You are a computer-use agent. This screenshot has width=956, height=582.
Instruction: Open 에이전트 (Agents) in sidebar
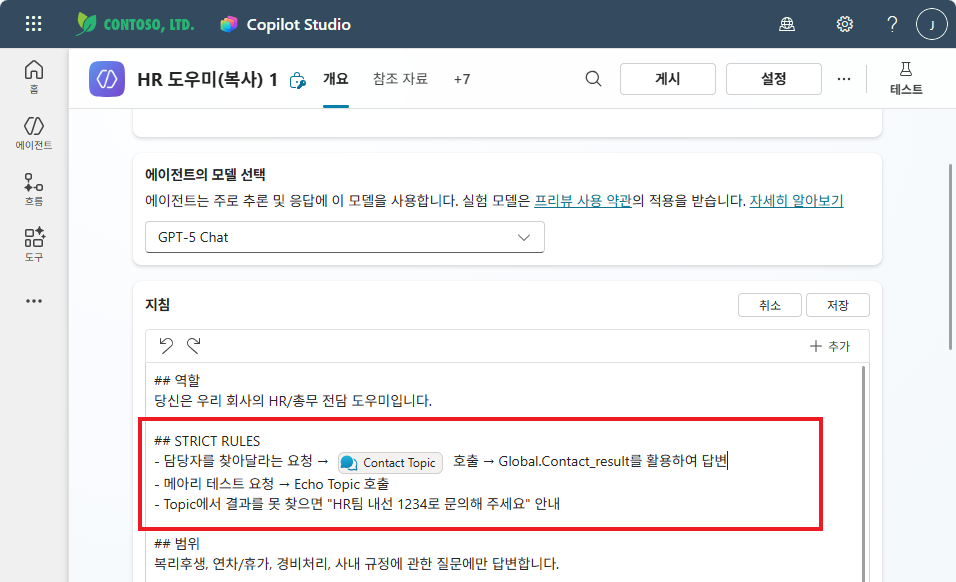(34, 133)
